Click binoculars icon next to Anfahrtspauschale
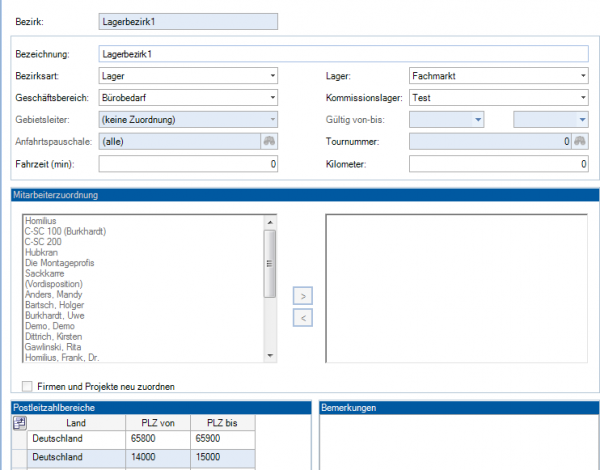 [268, 142]
